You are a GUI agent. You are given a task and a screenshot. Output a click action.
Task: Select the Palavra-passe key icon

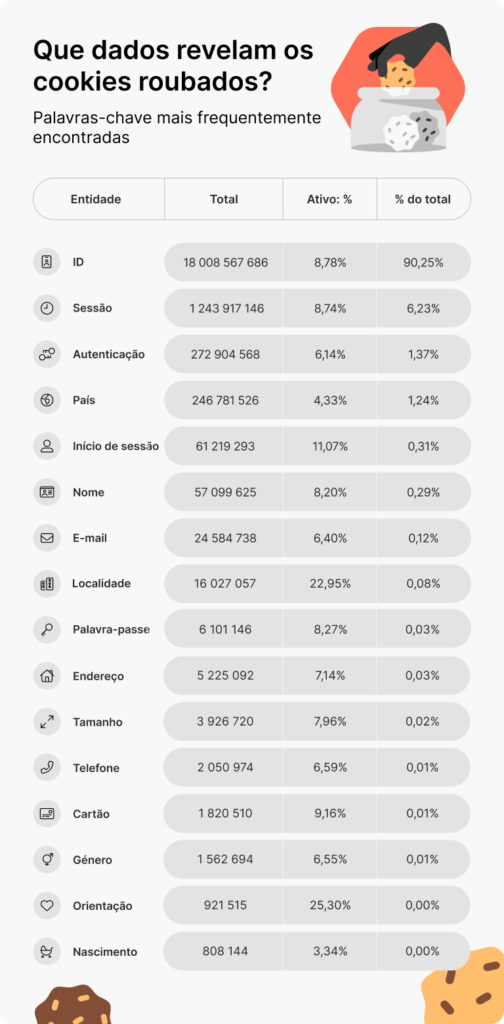(46, 630)
